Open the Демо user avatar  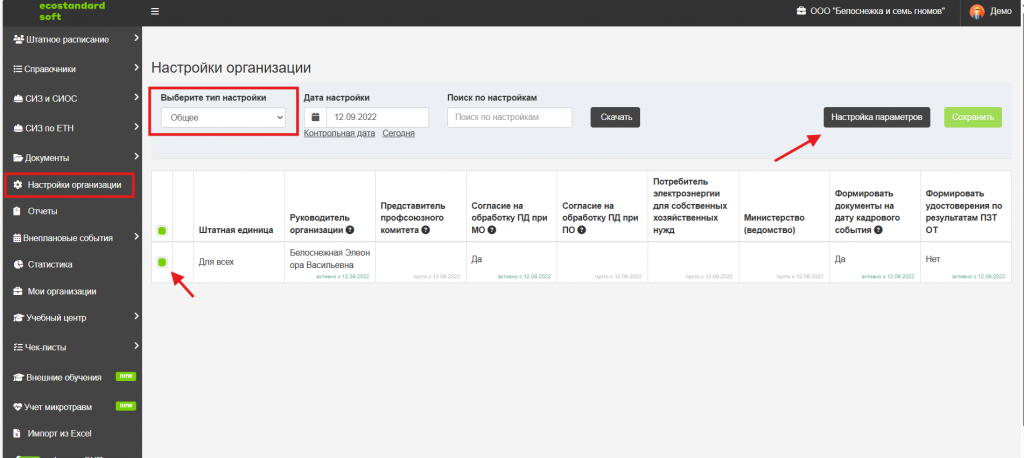tap(977, 11)
